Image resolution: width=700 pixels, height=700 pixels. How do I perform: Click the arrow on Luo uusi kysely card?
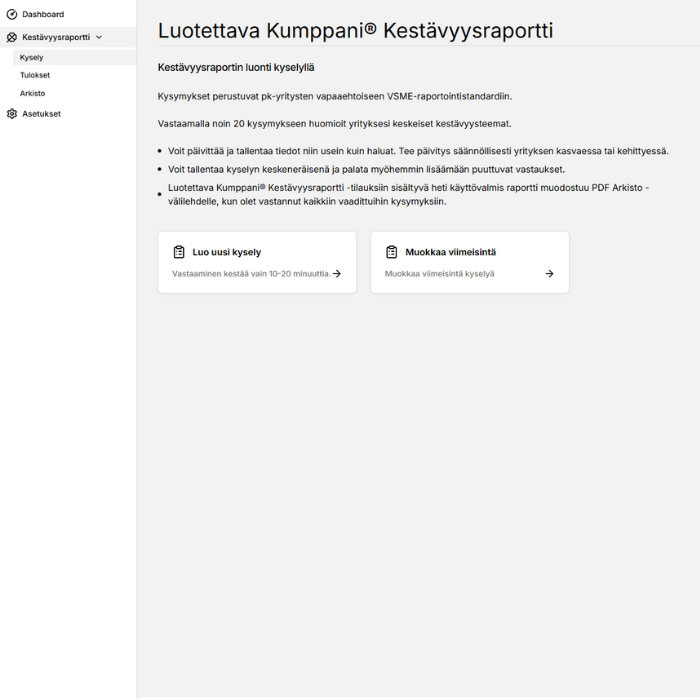point(337,273)
